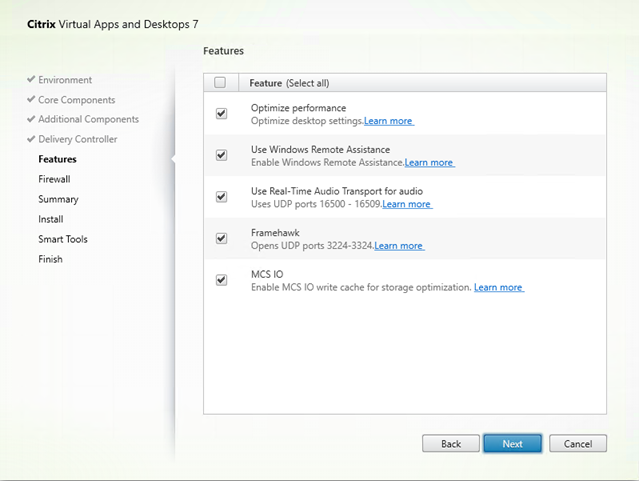Go to the Core Components step

tap(77, 100)
